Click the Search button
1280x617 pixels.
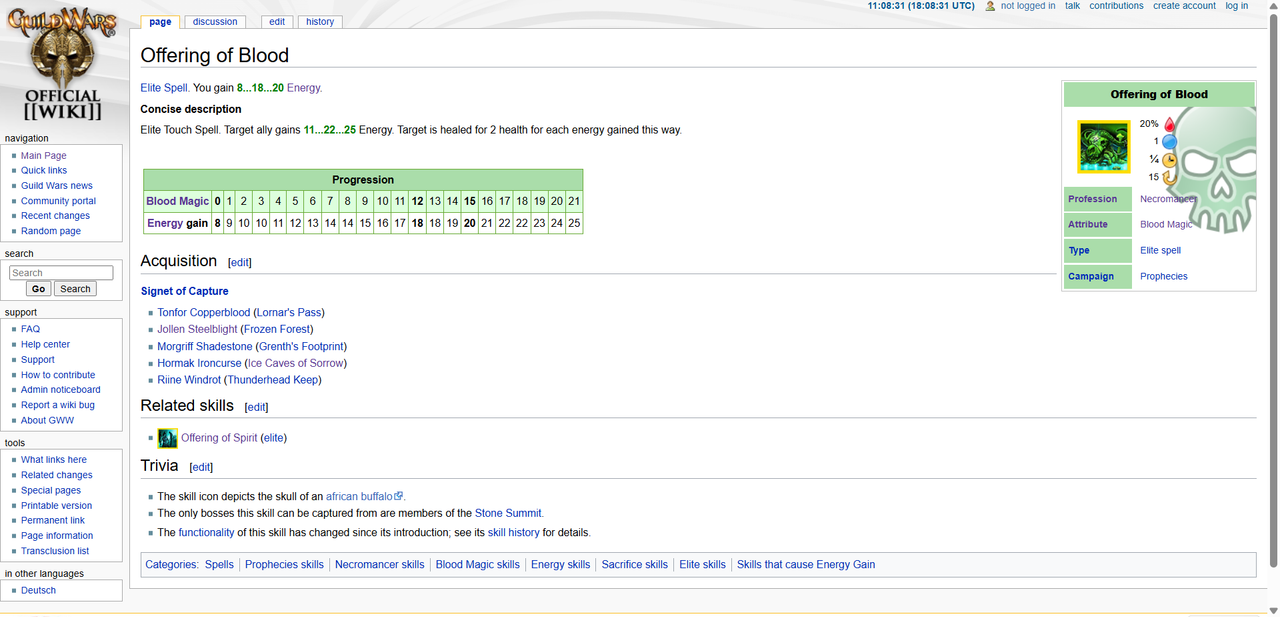pyautogui.click(x=75, y=289)
